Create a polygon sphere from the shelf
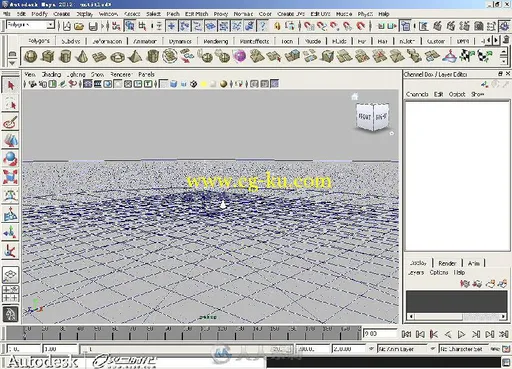 [30, 56]
